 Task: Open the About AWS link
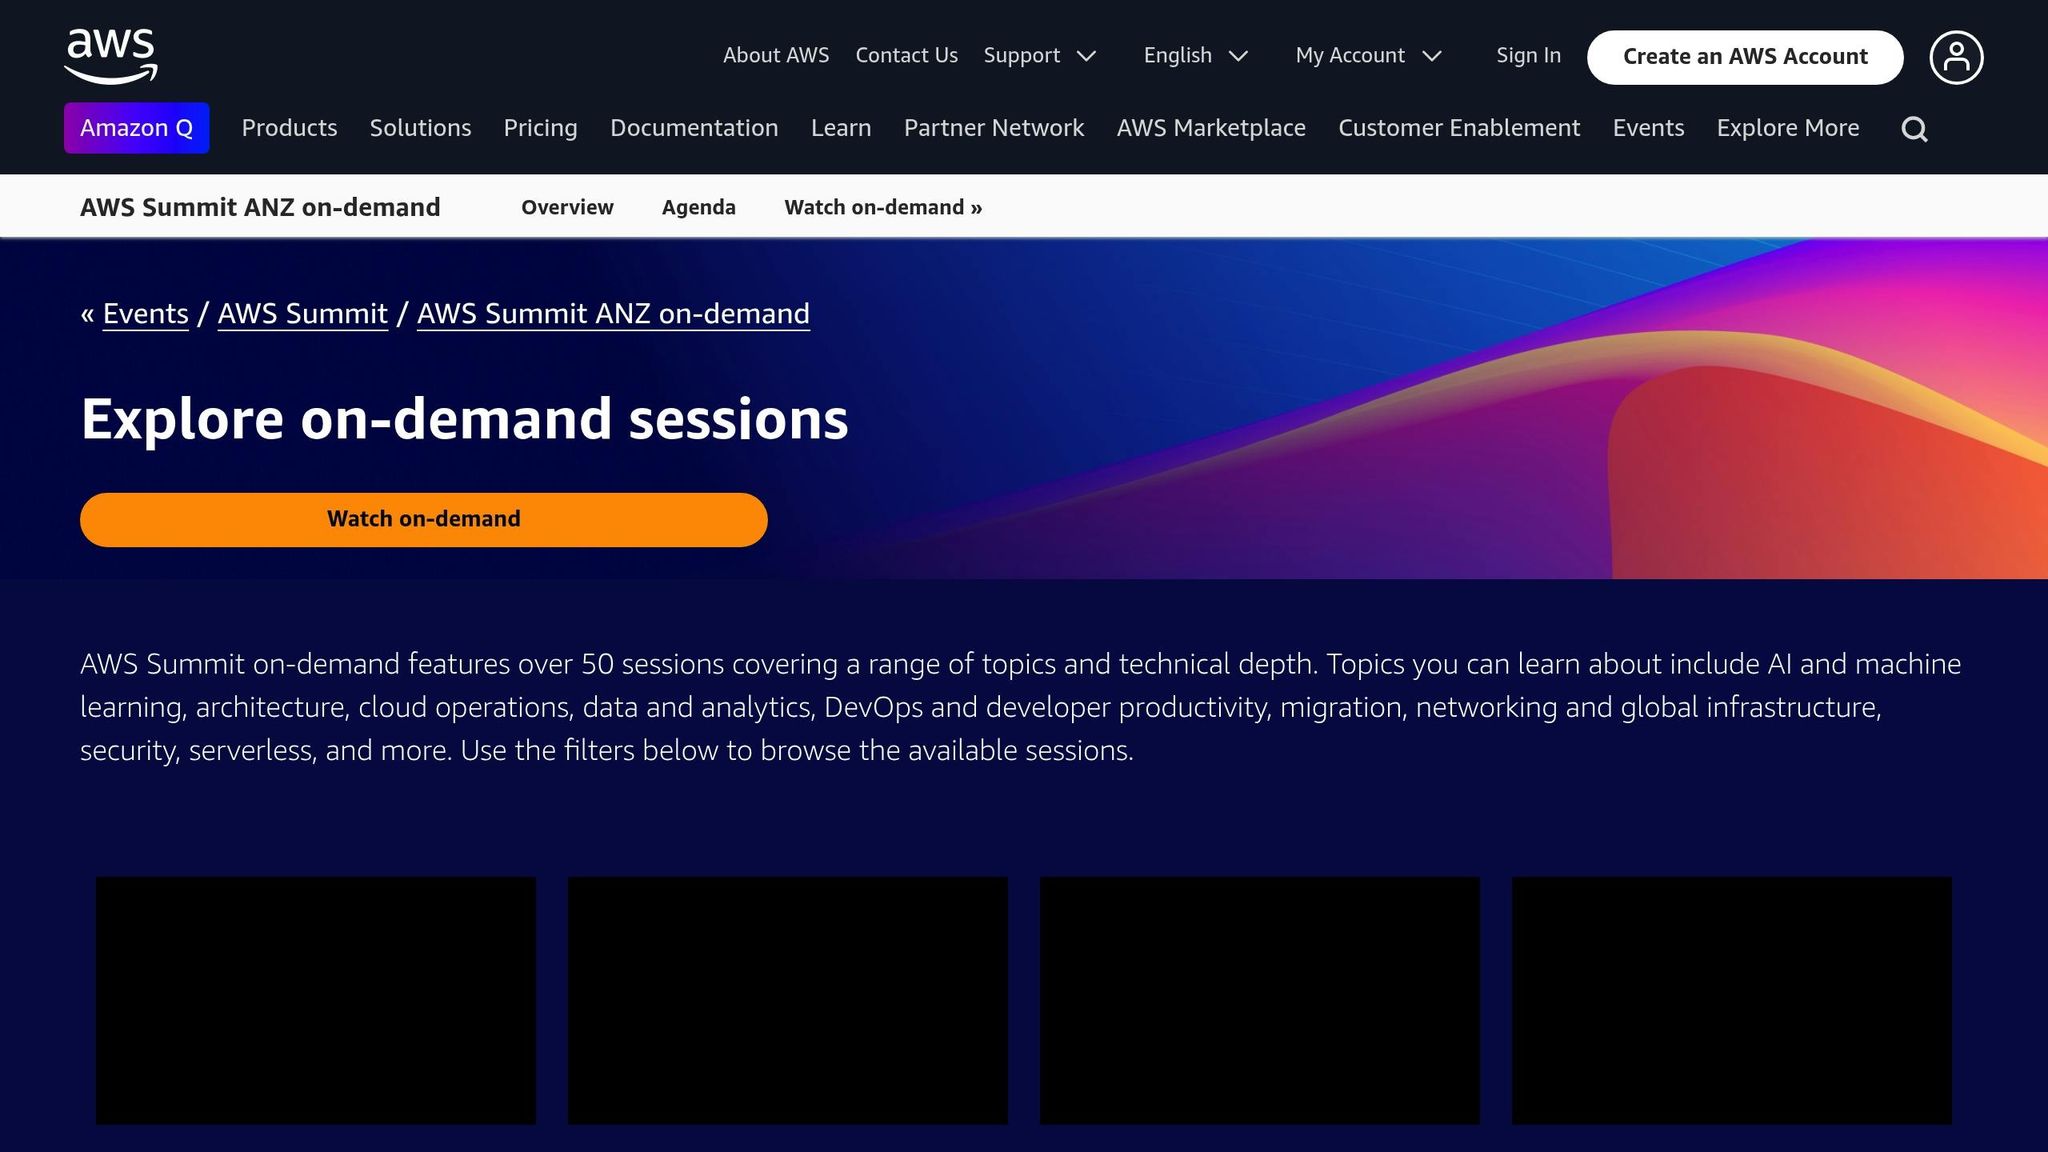[x=776, y=56]
